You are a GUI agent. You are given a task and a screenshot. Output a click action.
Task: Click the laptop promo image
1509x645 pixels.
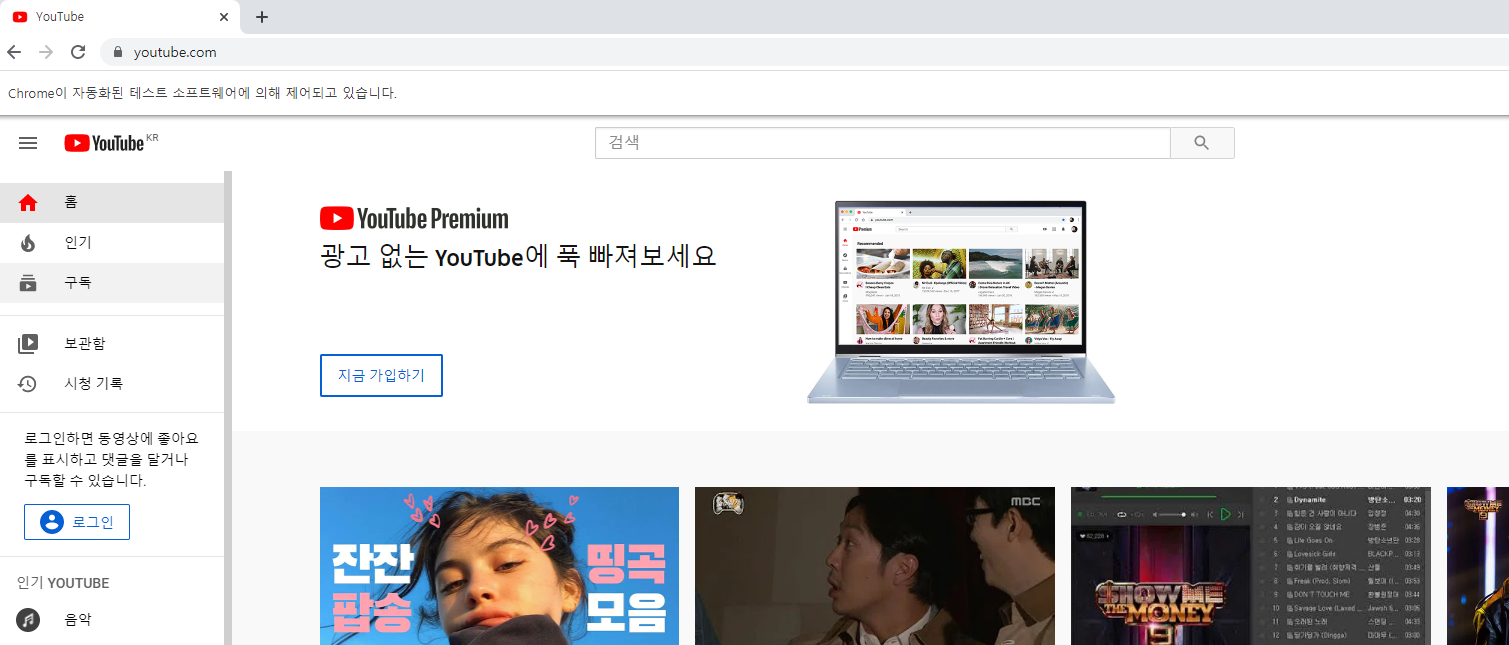click(x=961, y=301)
